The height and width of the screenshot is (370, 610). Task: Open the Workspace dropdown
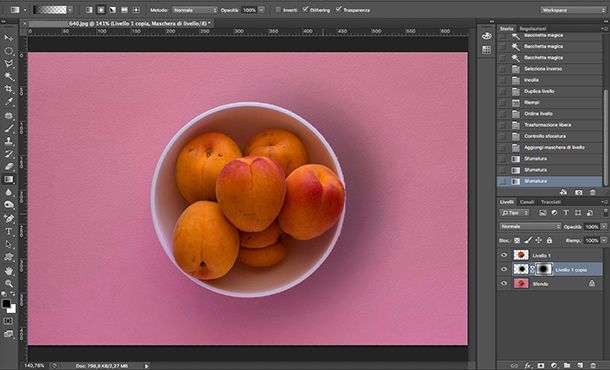click(573, 10)
